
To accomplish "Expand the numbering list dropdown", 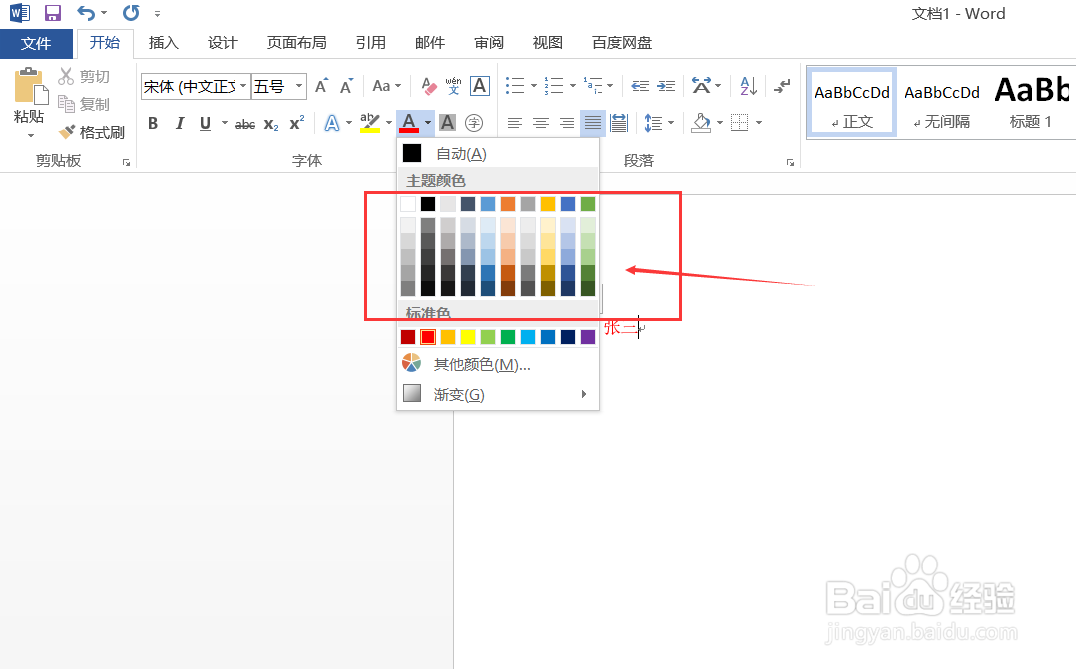I will point(572,86).
